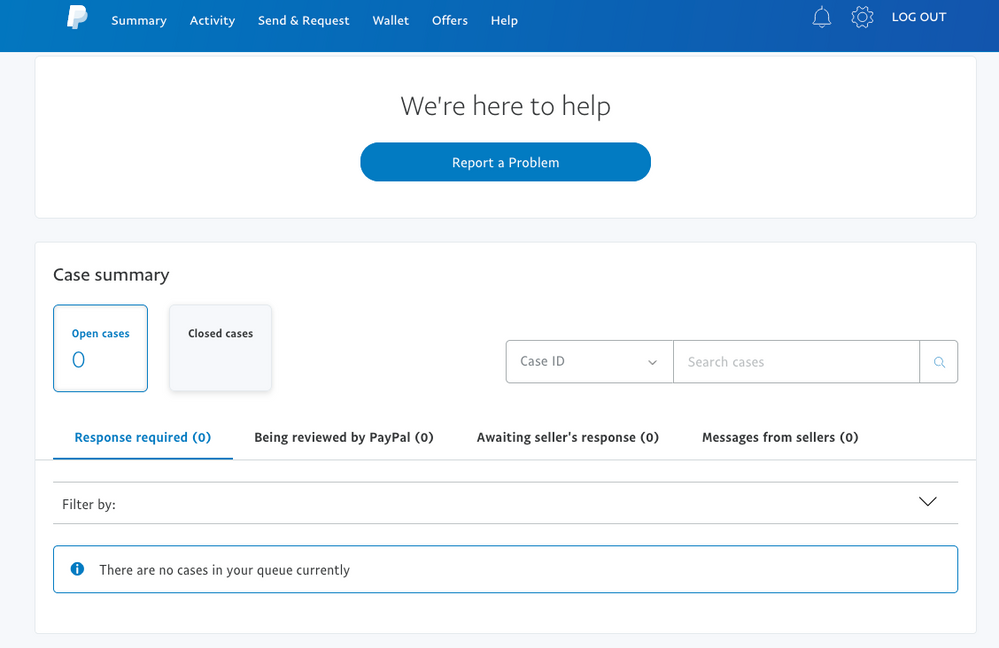Switch to the Being reviewed by PayPal tab
This screenshot has width=999, height=648.
pyautogui.click(x=343, y=437)
